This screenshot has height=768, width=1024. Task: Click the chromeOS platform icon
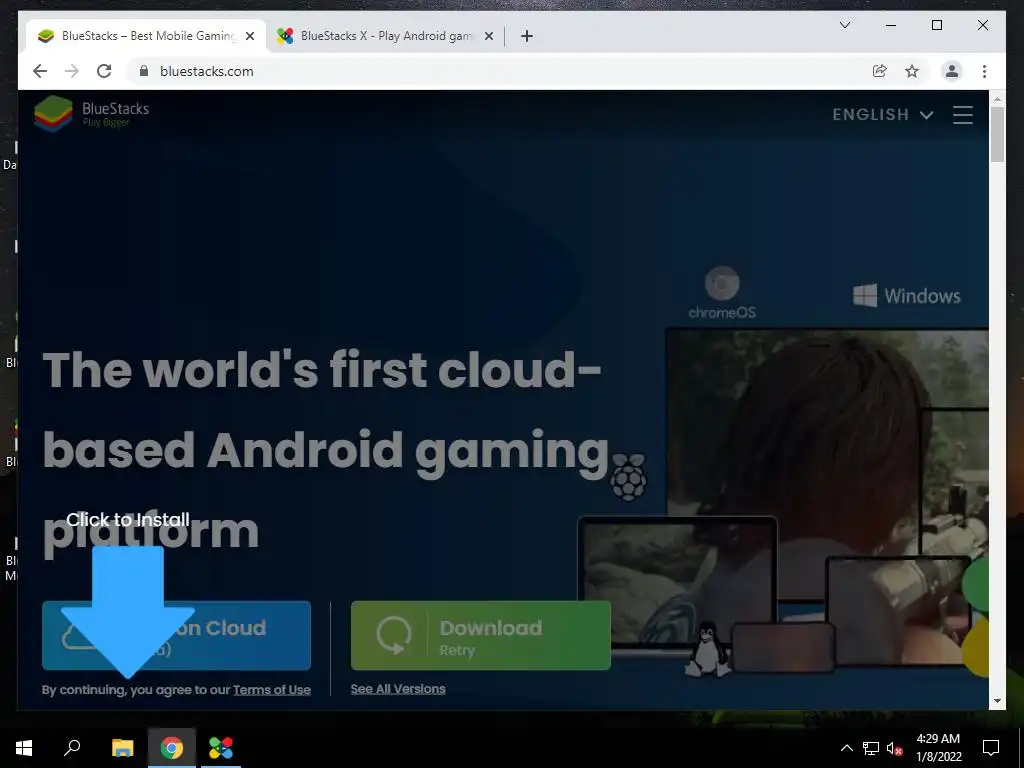722,292
